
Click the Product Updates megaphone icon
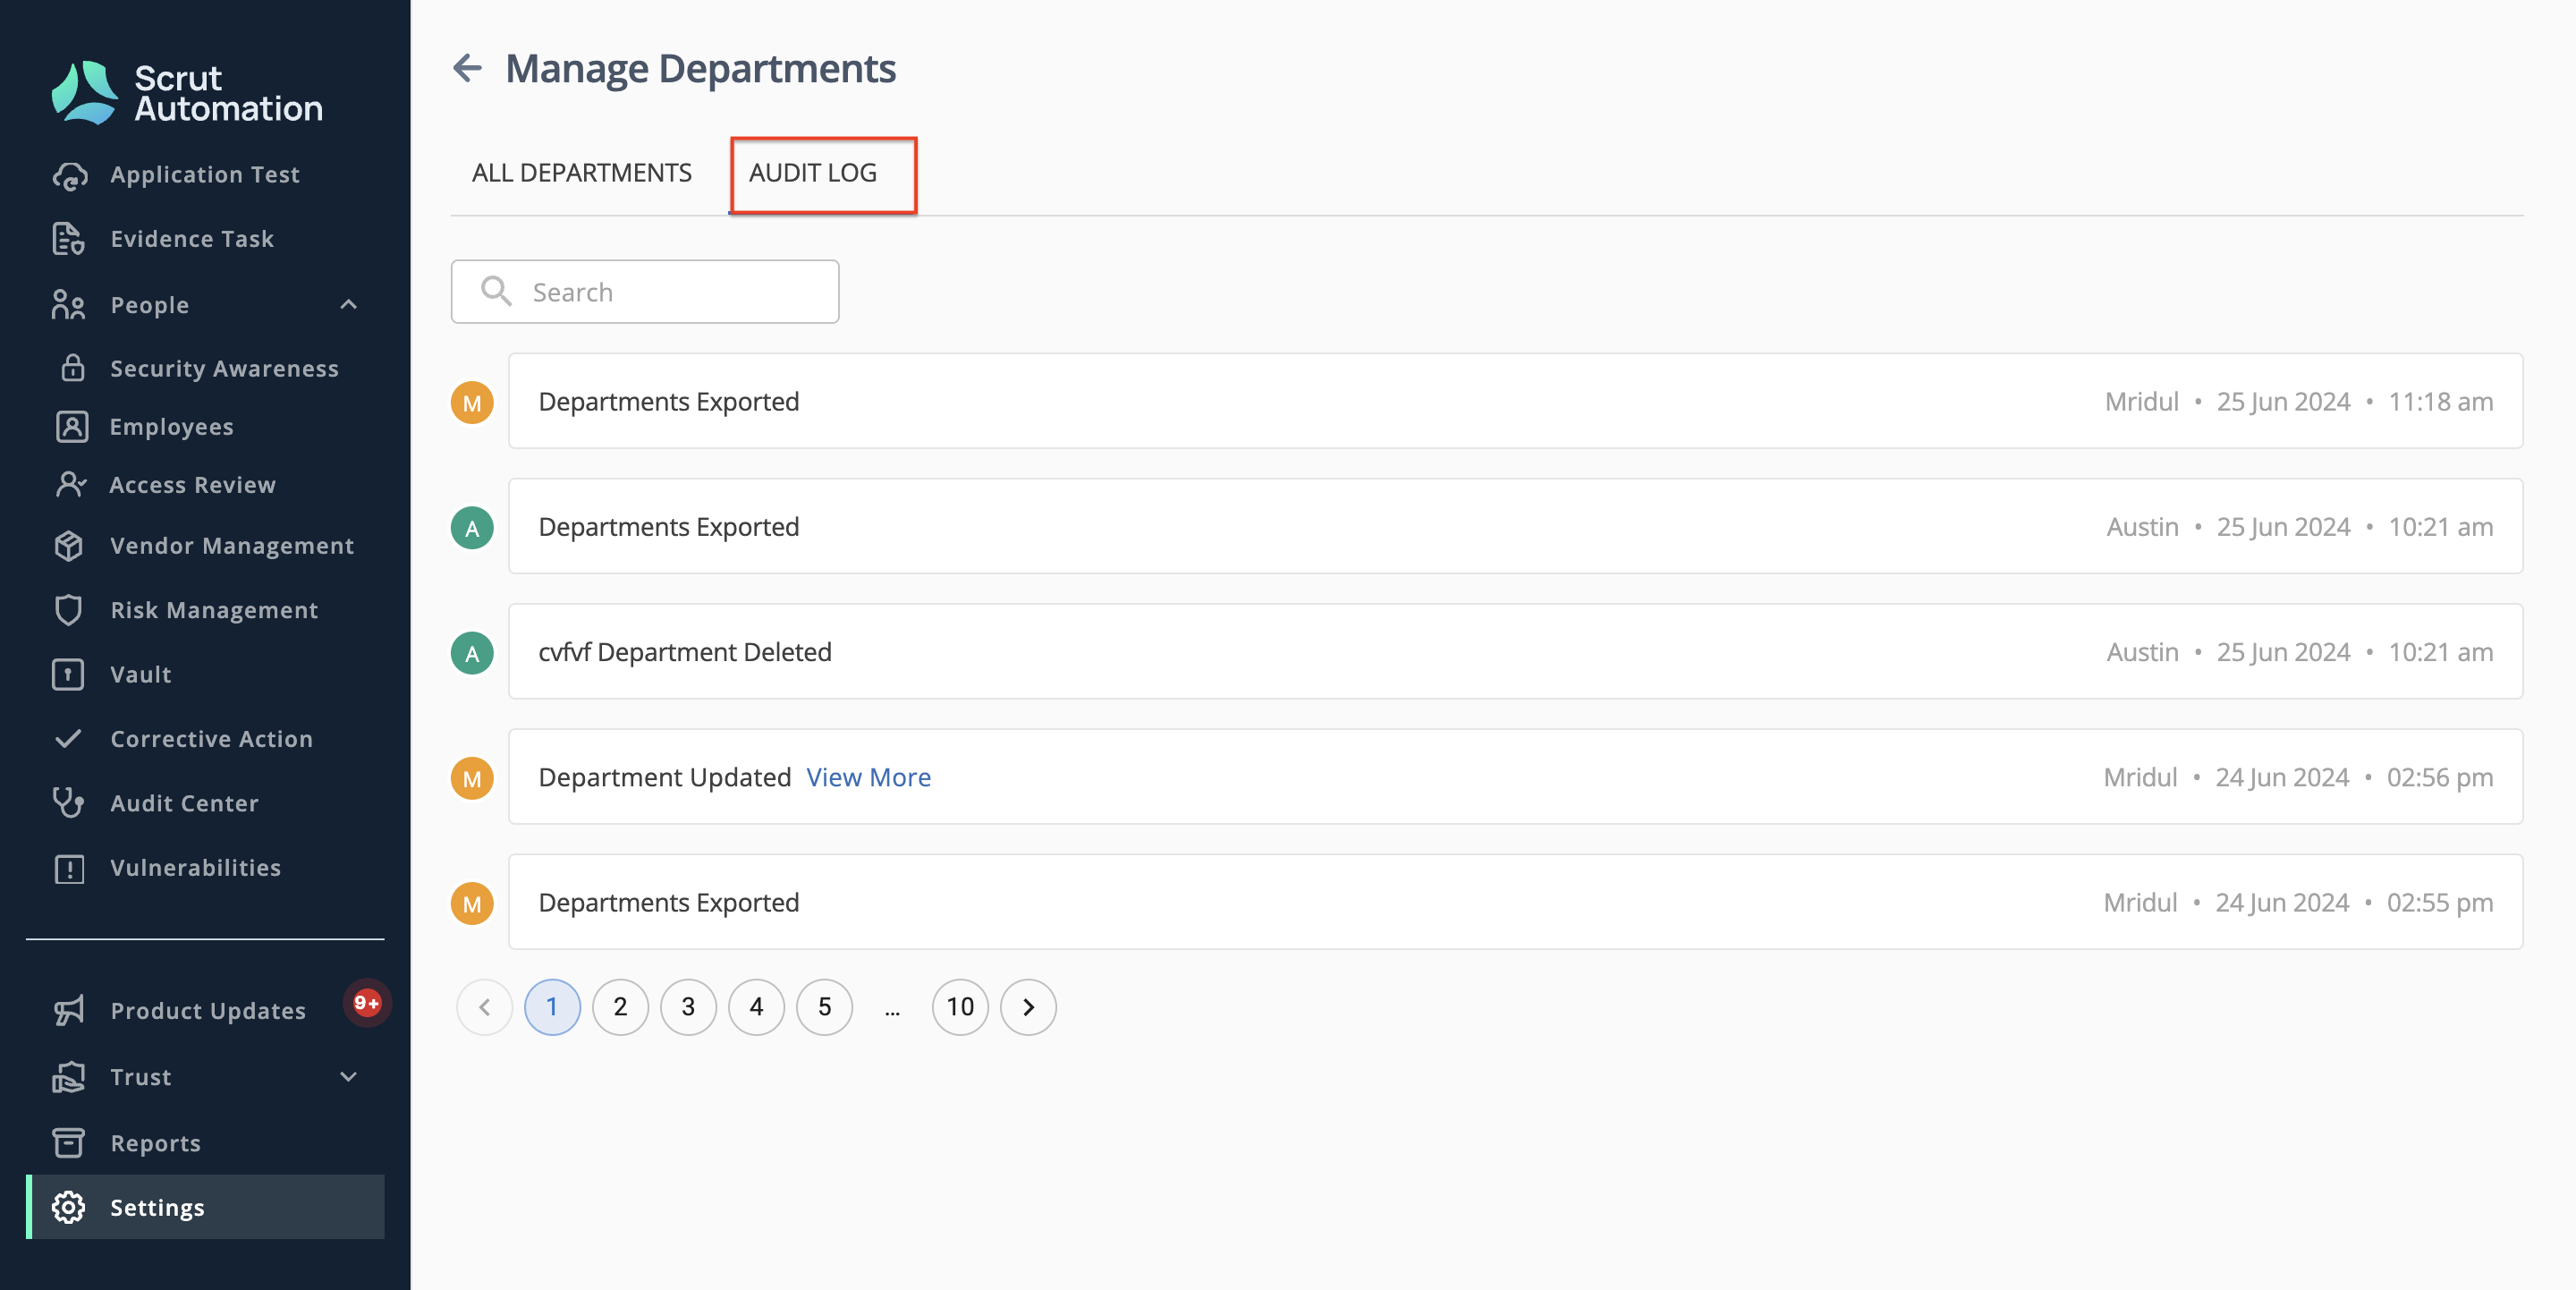pos(69,1011)
